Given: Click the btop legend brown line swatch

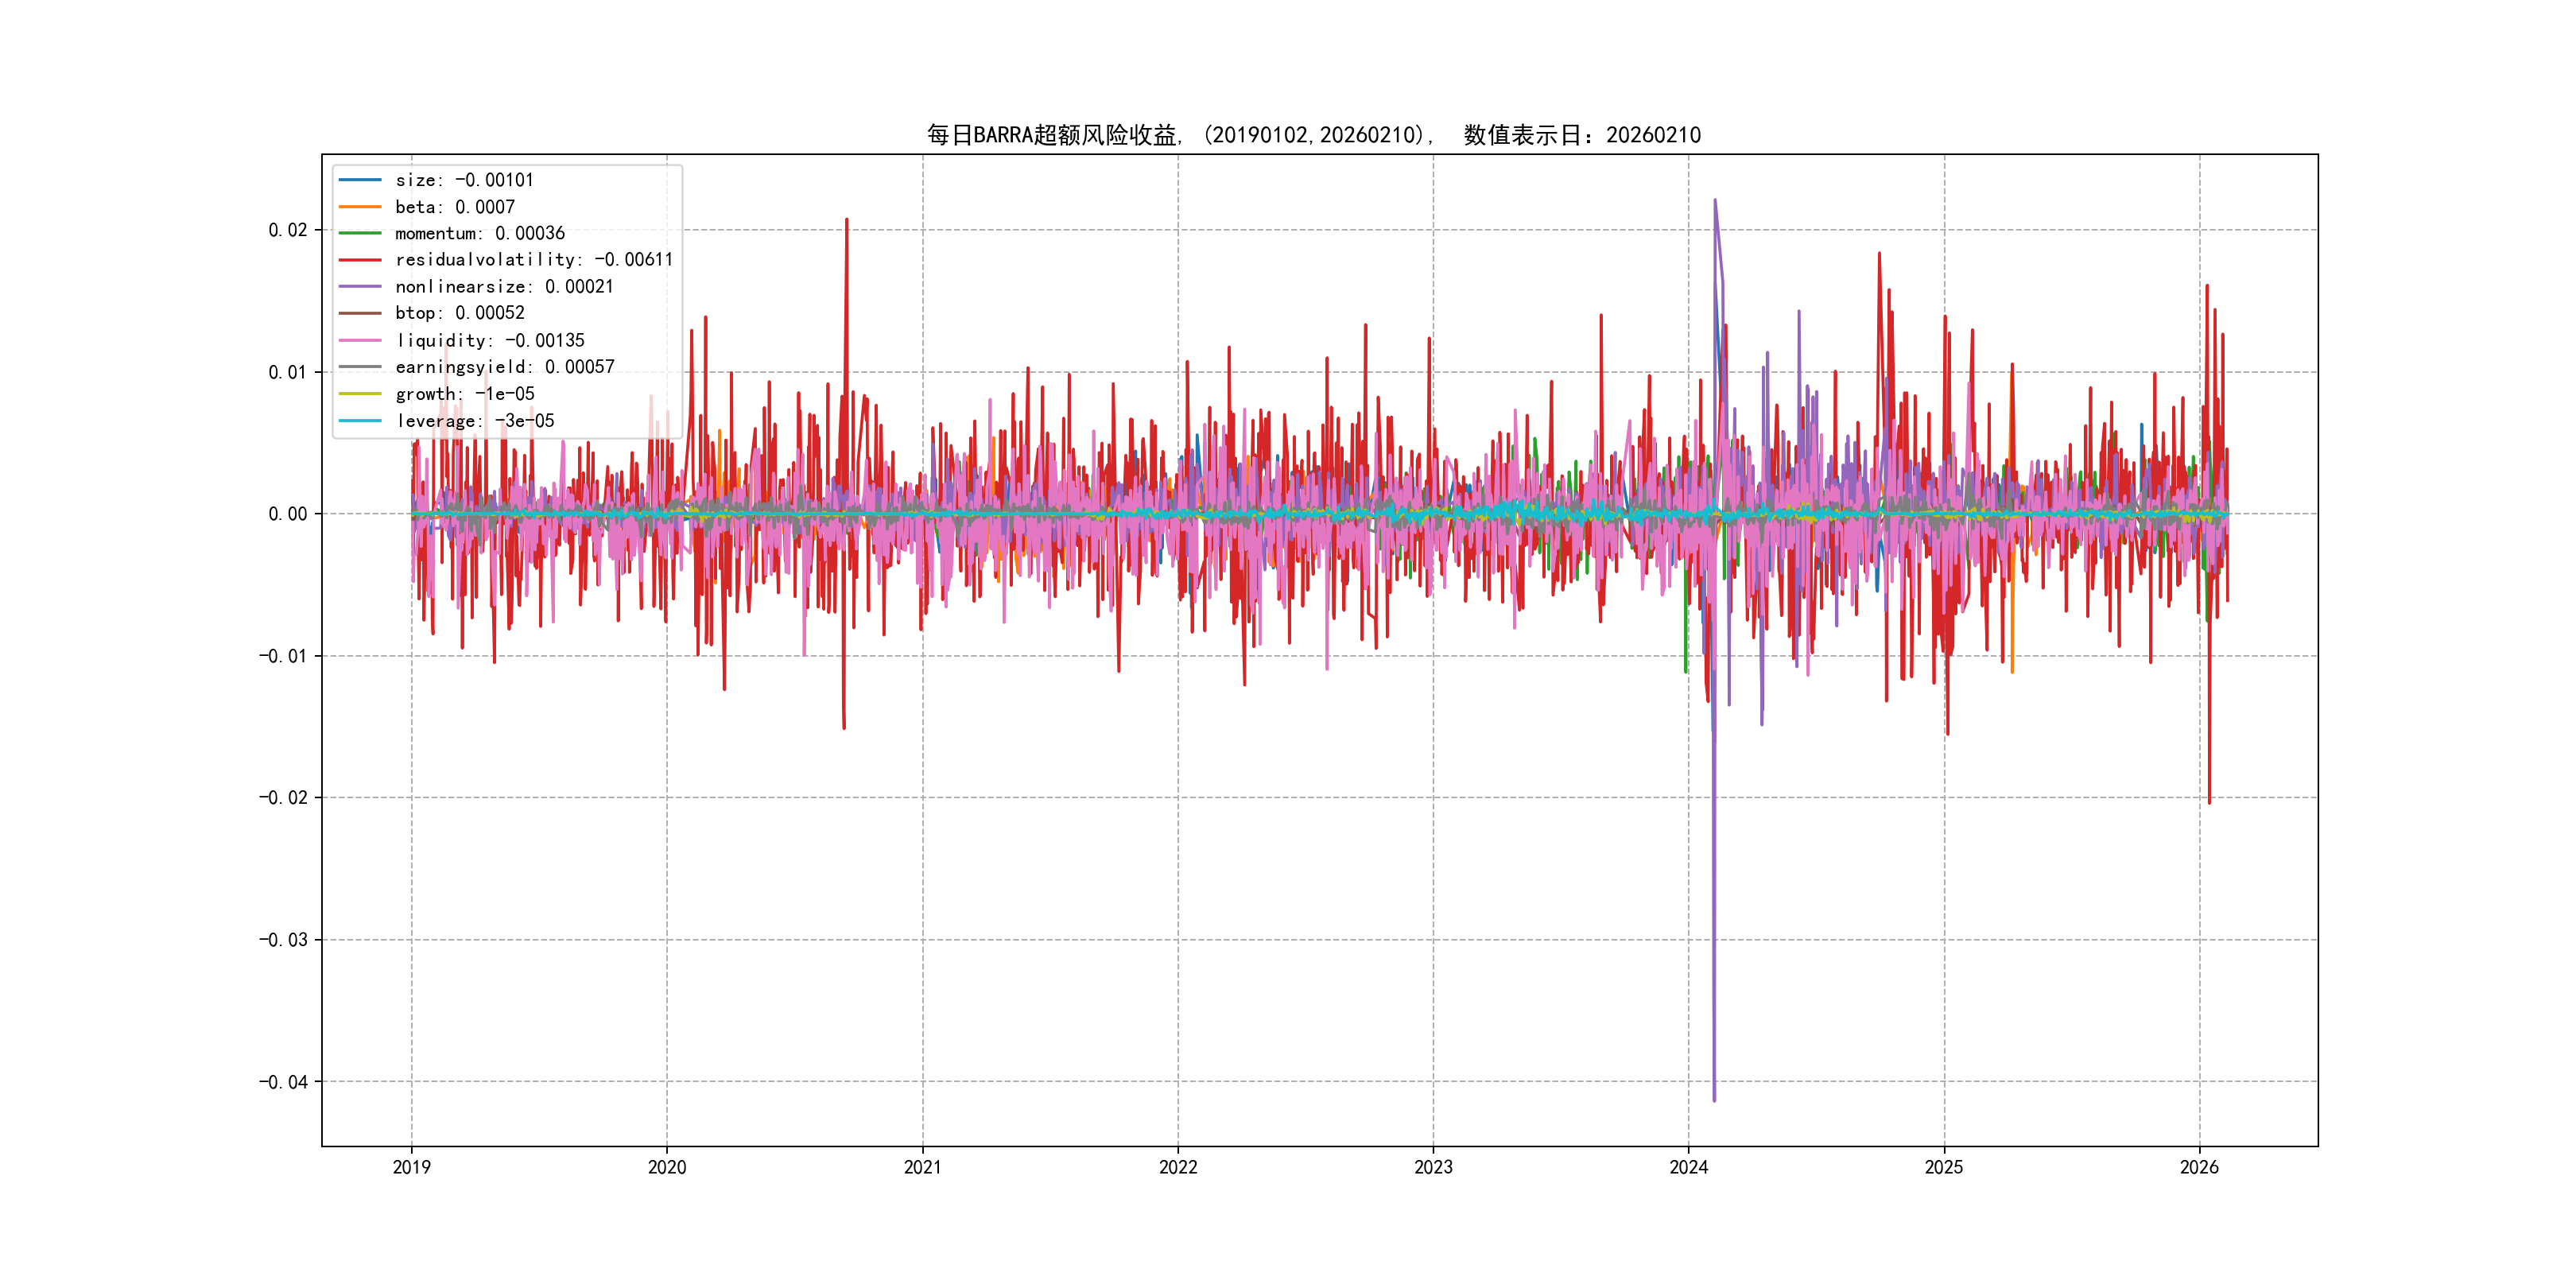Looking at the screenshot, I should point(360,313).
